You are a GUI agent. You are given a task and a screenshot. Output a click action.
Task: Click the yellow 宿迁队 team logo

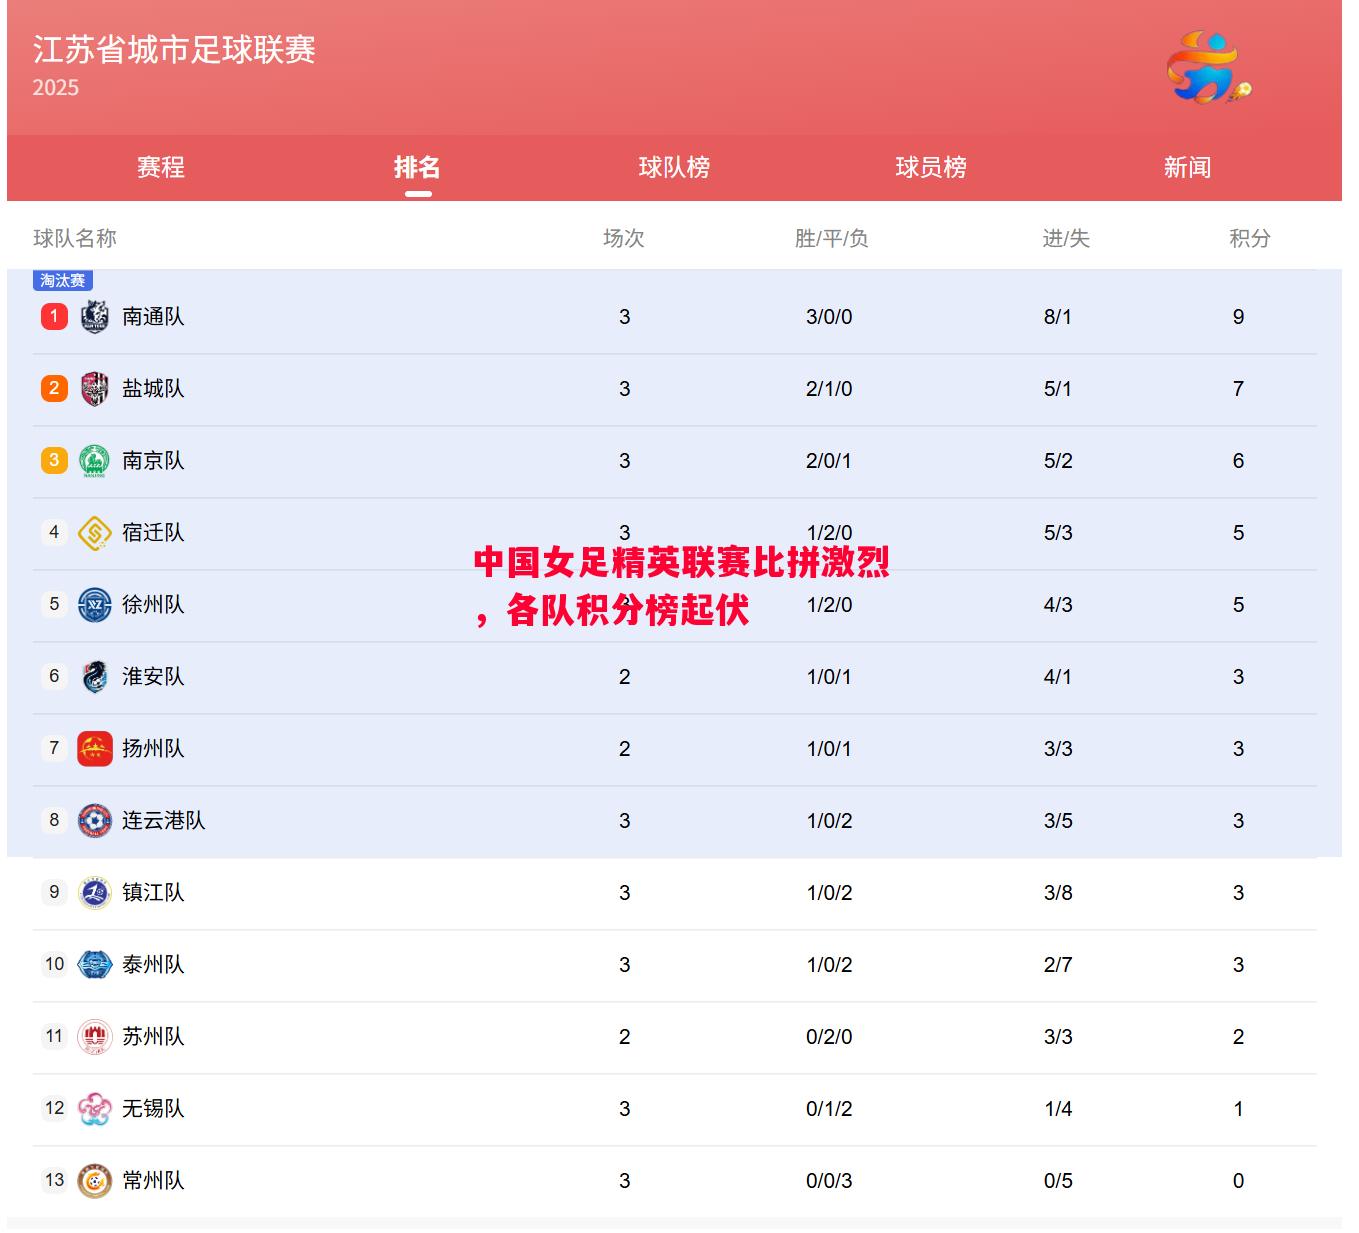tap(94, 533)
